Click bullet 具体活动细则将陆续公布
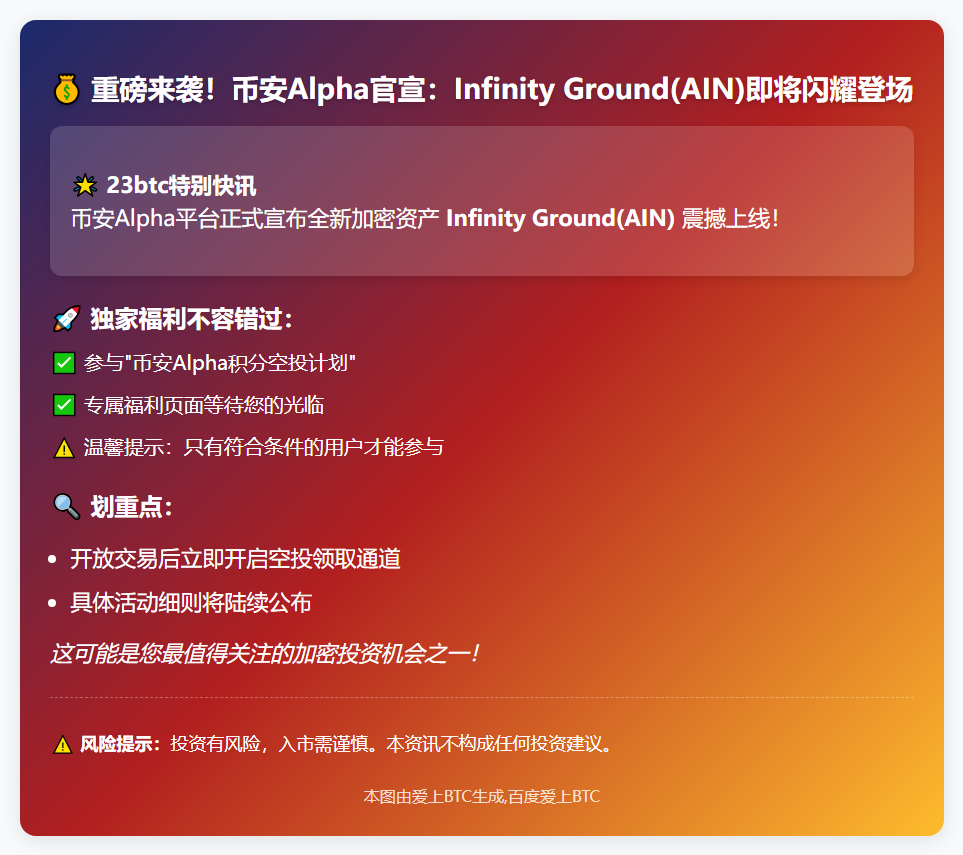The width and height of the screenshot is (963, 855). (191, 603)
